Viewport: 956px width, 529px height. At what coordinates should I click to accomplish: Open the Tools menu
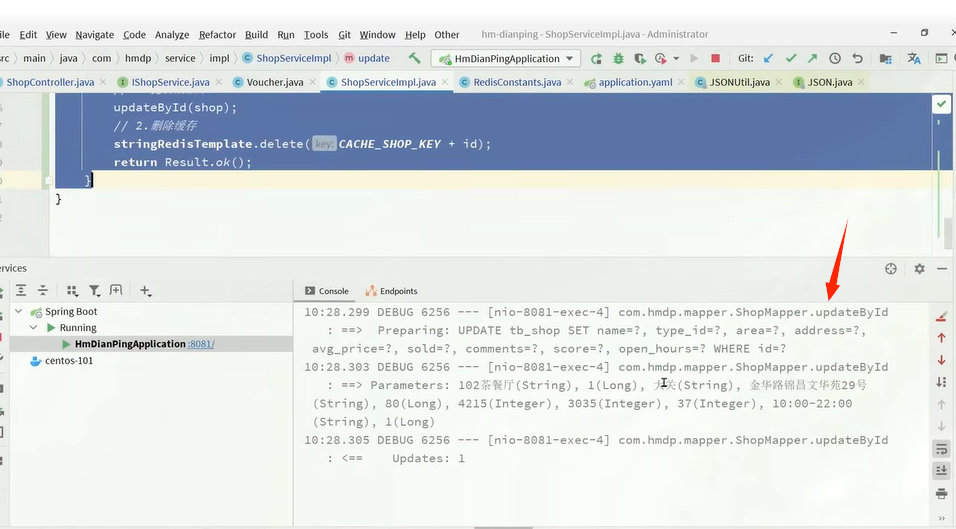(x=316, y=35)
